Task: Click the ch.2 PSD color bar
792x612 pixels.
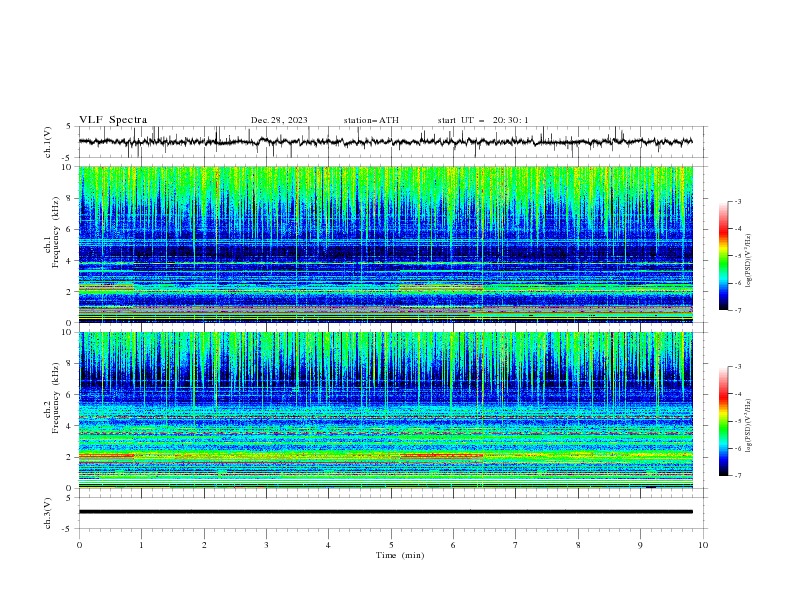Action: click(724, 421)
